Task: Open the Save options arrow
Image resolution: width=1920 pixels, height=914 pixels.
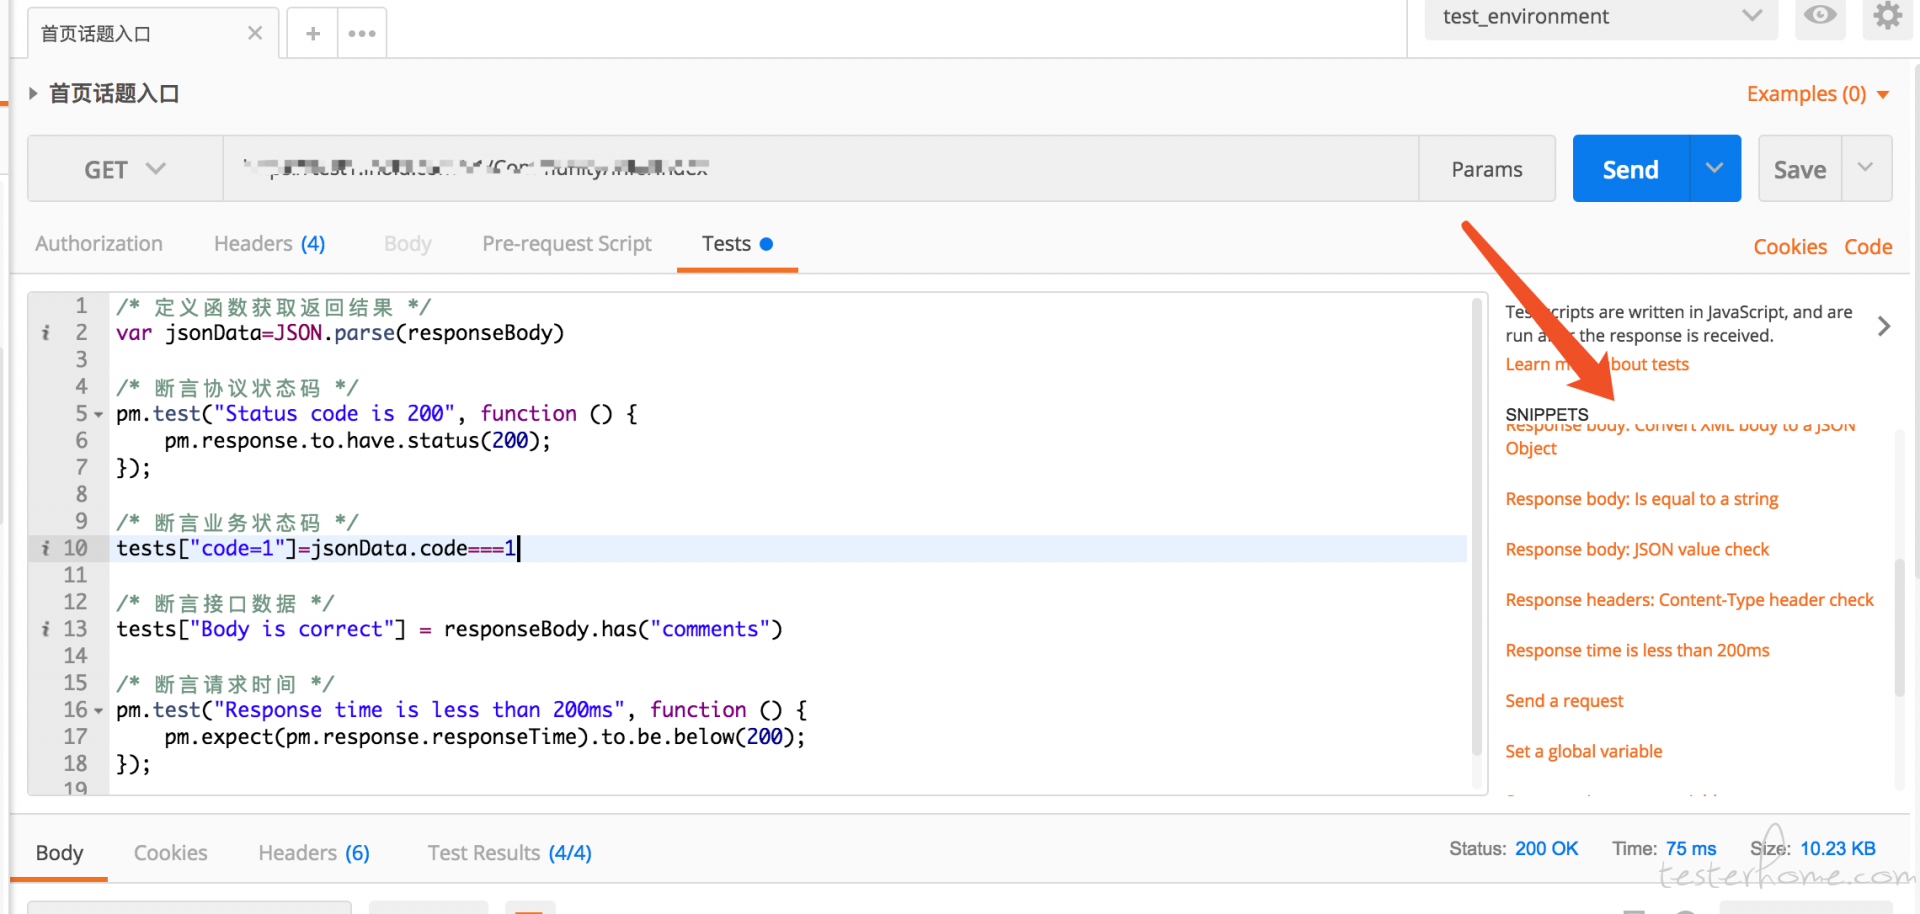Action: click(x=1865, y=168)
